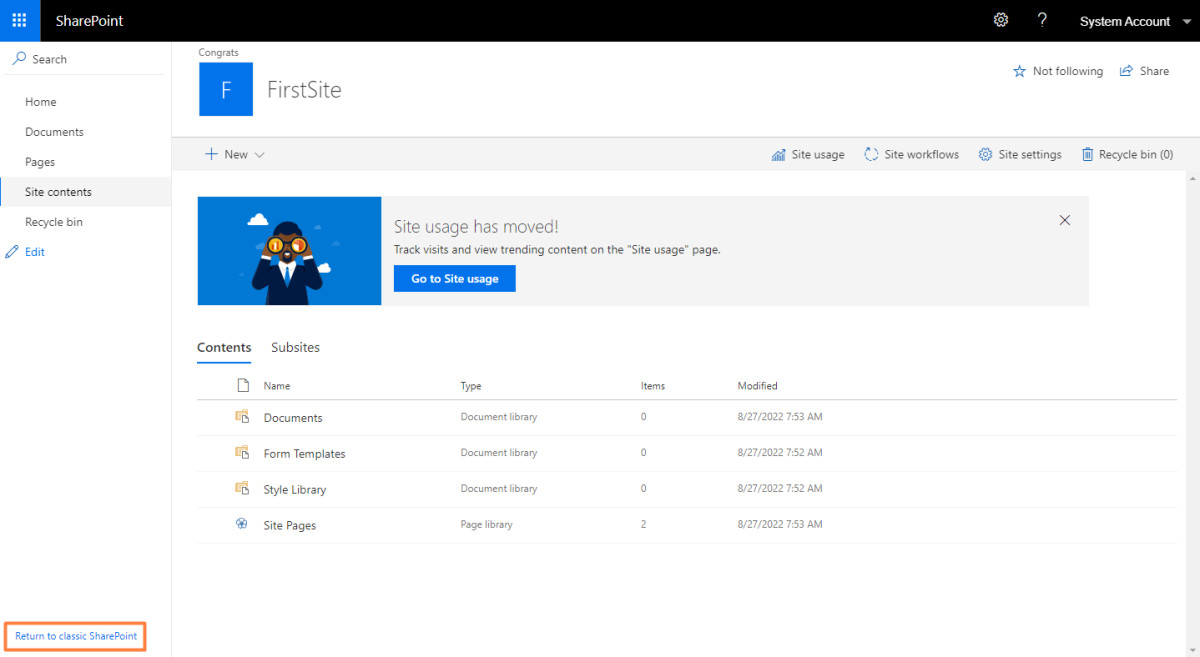Click the items count 2 for Site Pages
The height and width of the screenshot is (657, 1200).
click(644, 525)
